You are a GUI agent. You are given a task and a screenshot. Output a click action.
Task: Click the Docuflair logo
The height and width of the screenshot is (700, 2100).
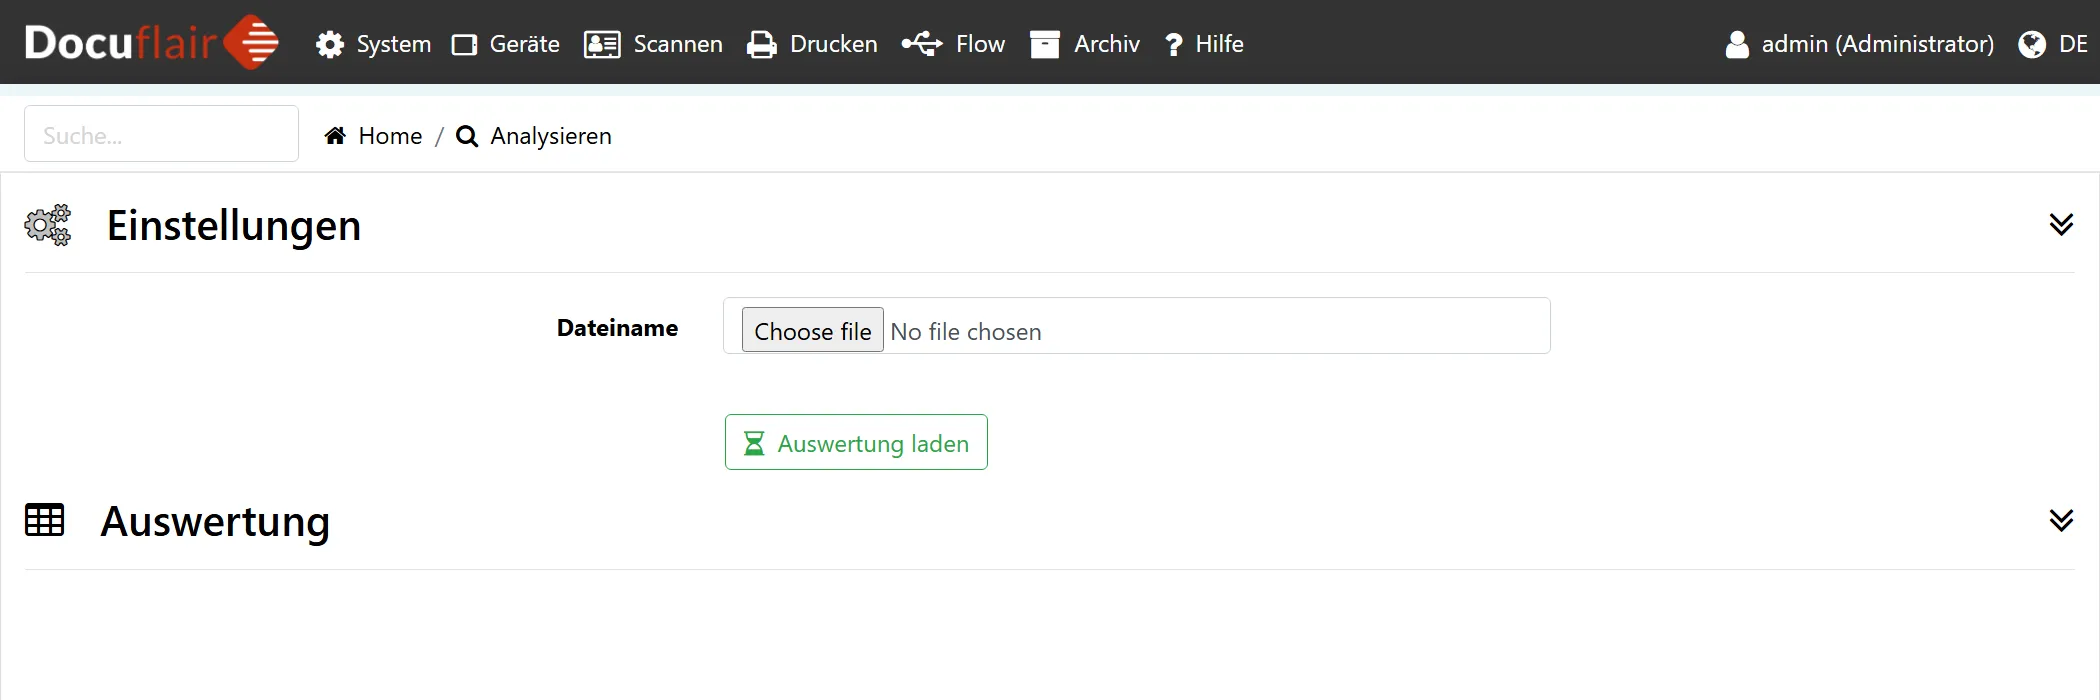click(151, 43)
